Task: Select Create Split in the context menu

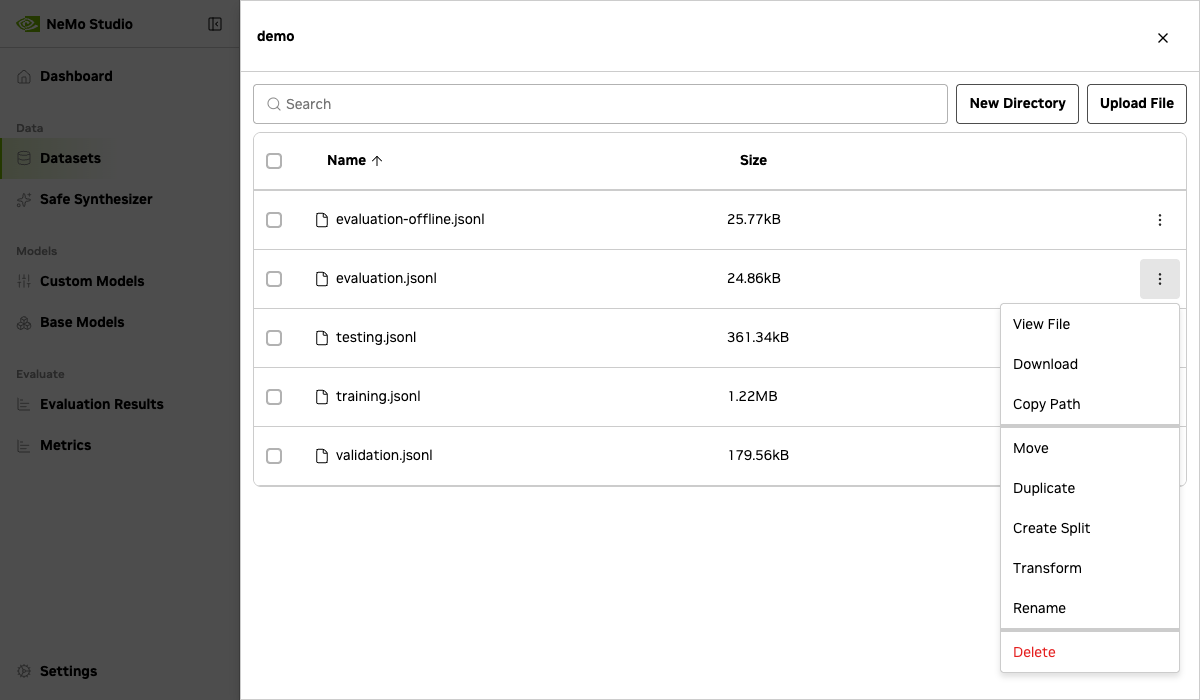Action: pyautogui.click(x=1051, y=528)
